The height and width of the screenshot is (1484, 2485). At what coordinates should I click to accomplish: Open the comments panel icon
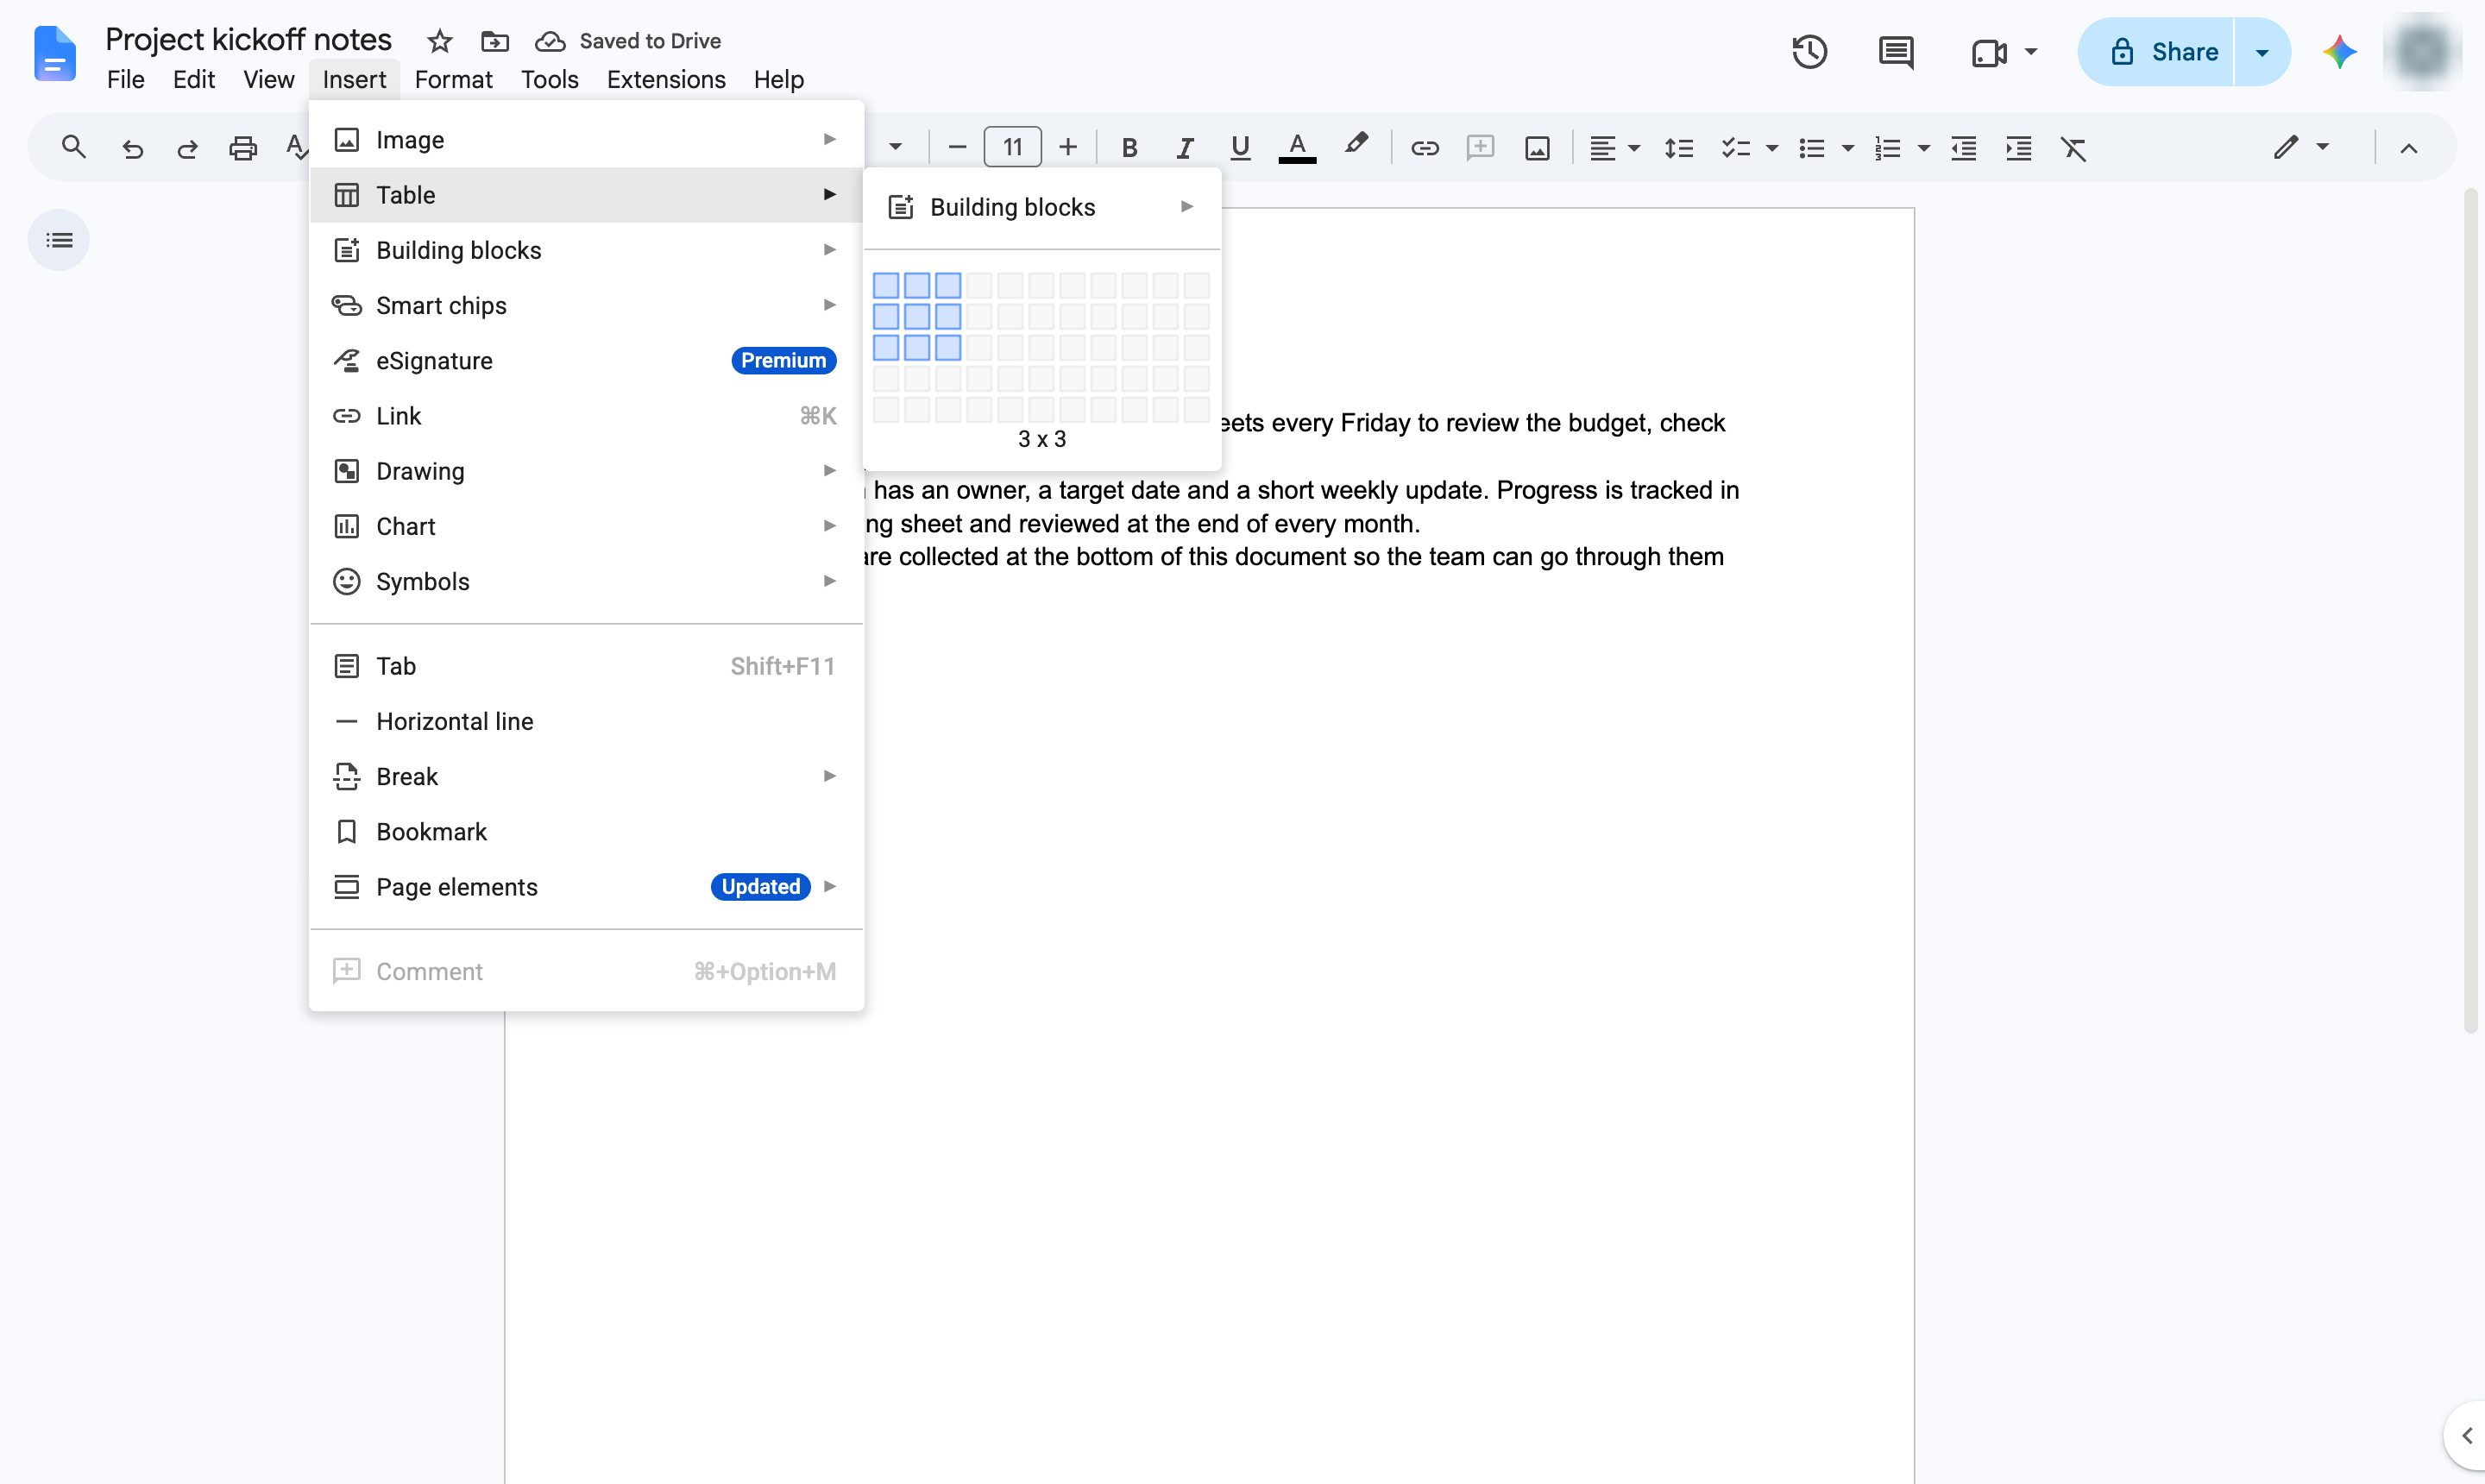pos(1896,52)
